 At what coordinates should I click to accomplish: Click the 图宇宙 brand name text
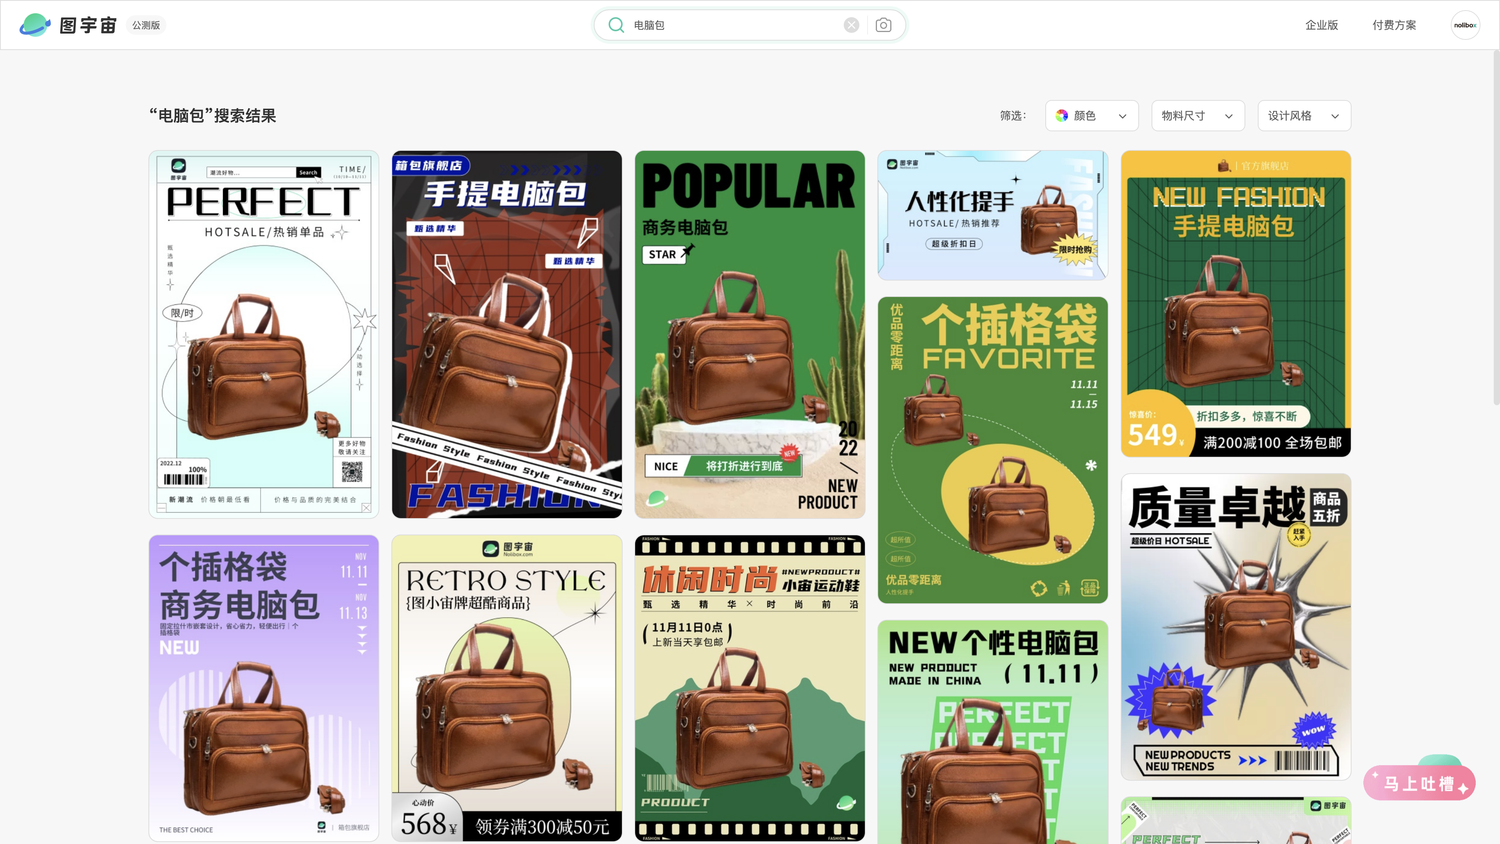pyautogui.click(x=88, y=25)
